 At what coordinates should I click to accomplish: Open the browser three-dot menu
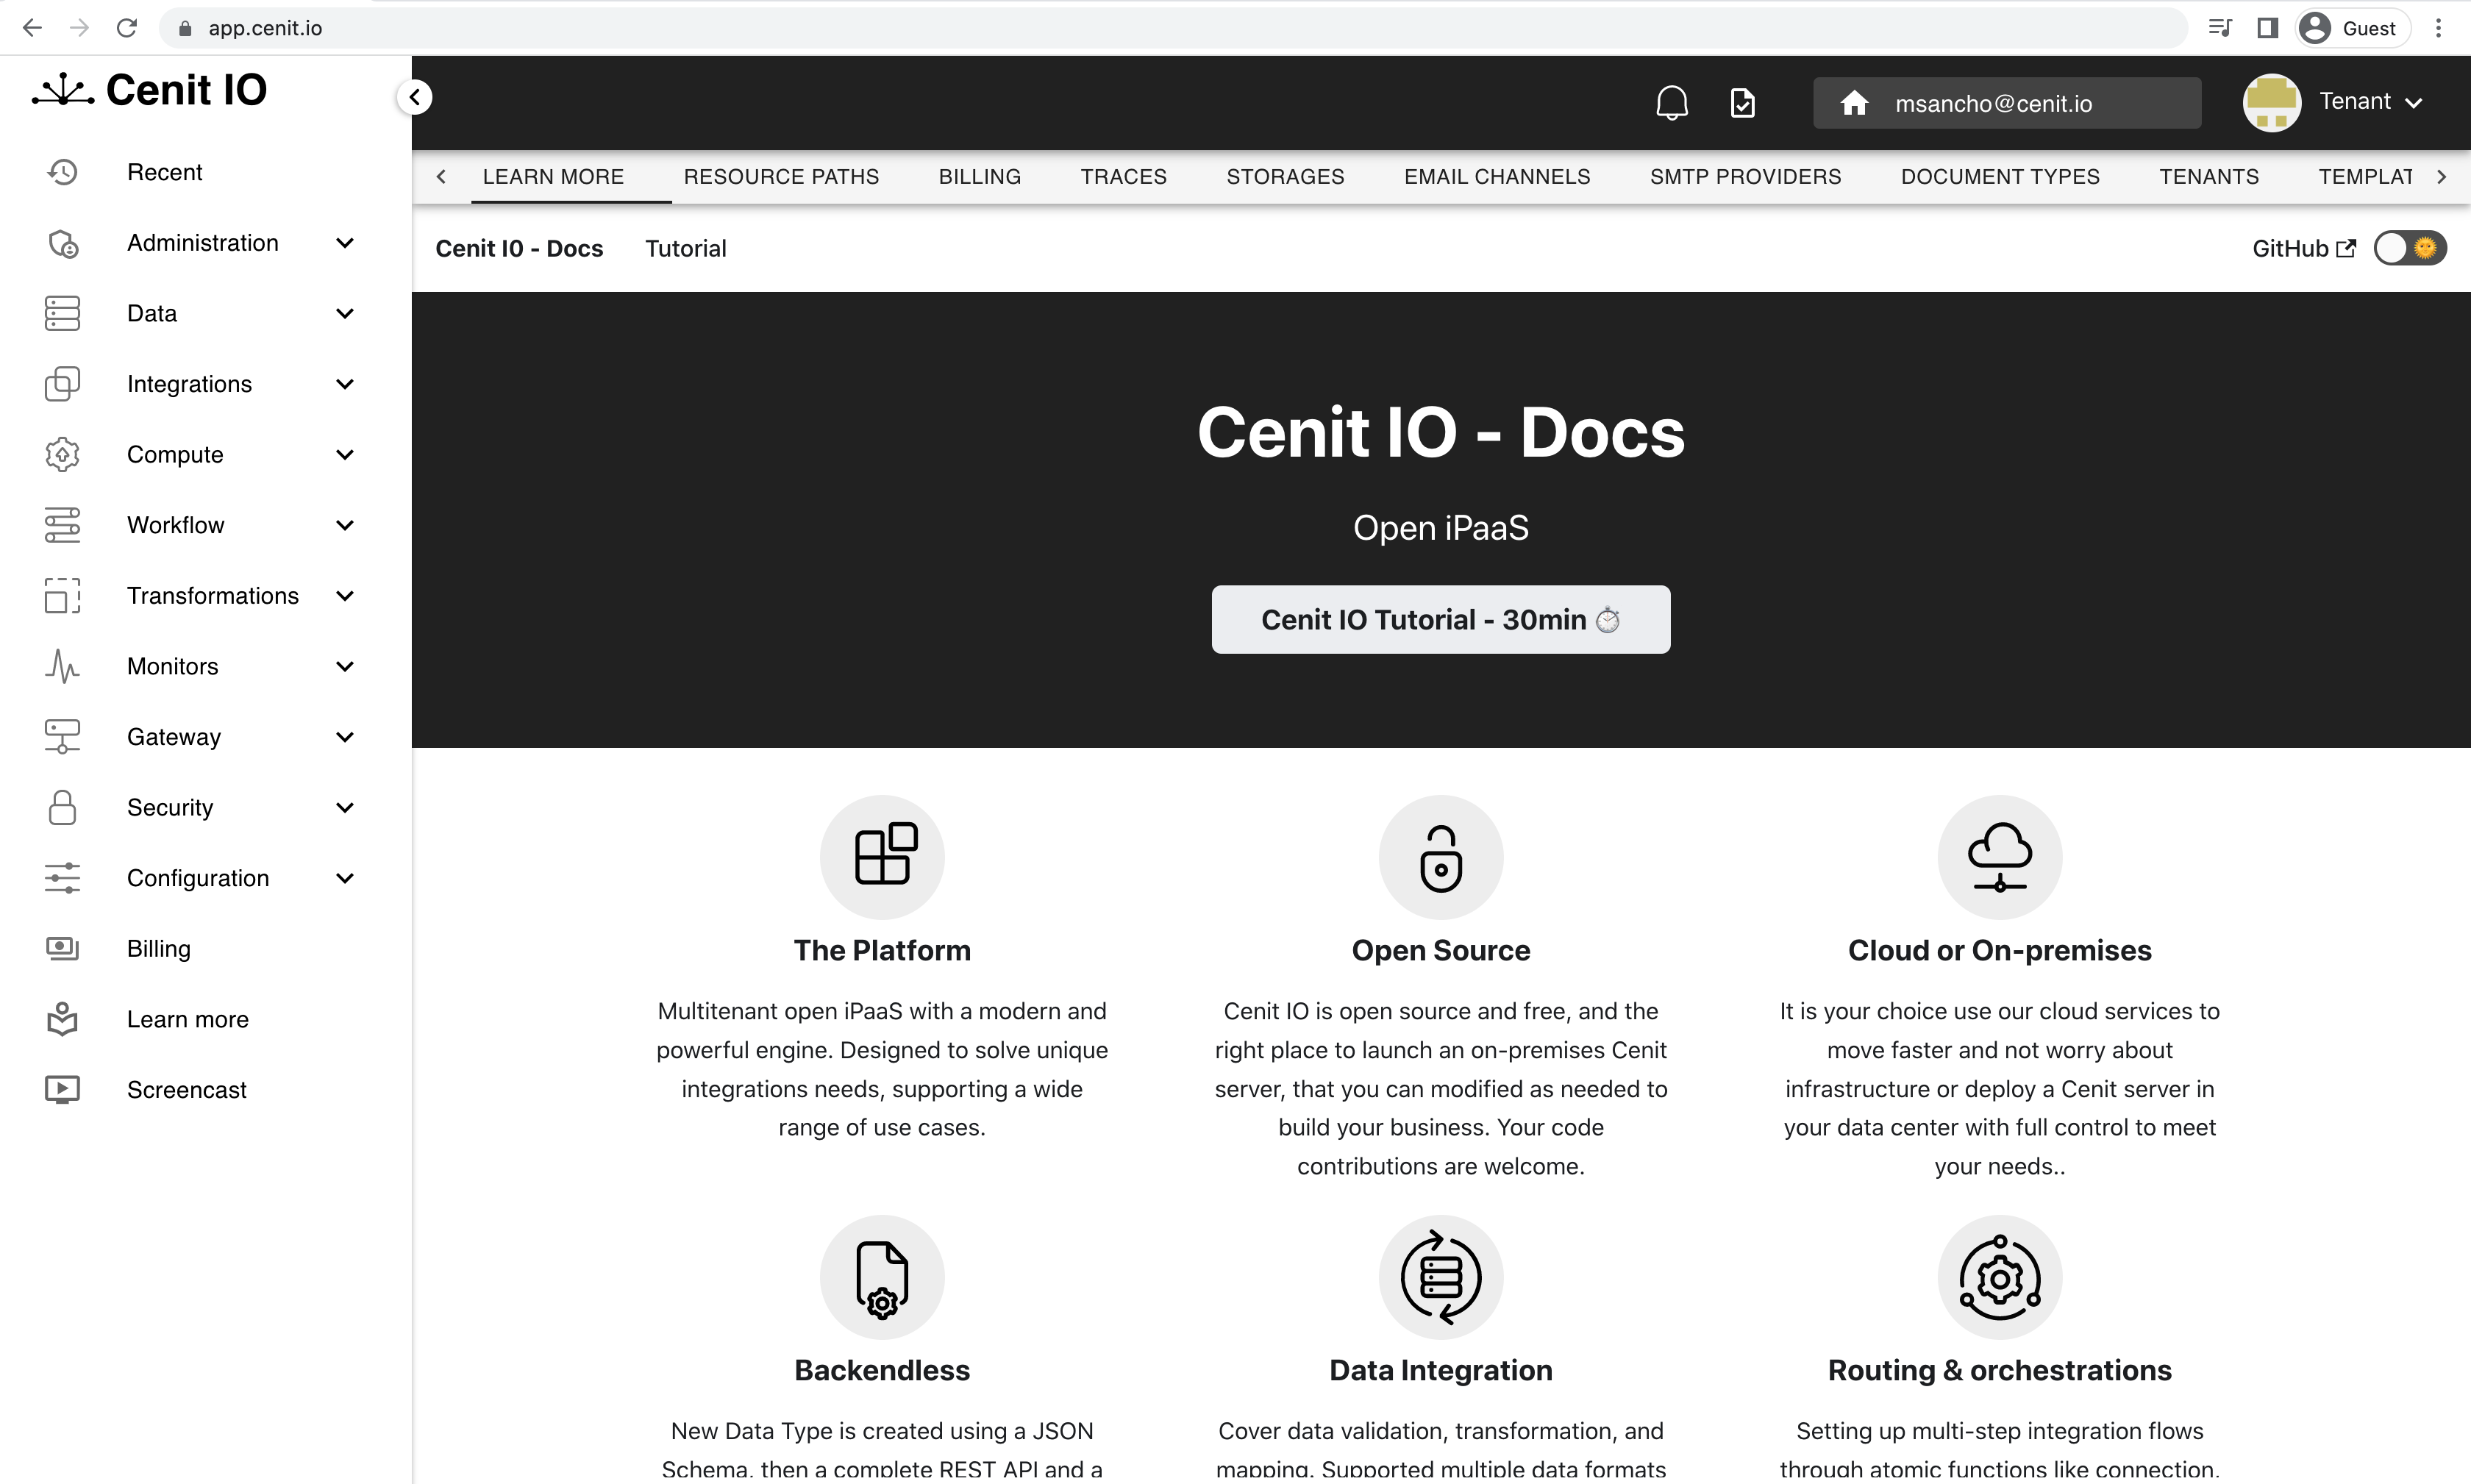(2438, 28)
